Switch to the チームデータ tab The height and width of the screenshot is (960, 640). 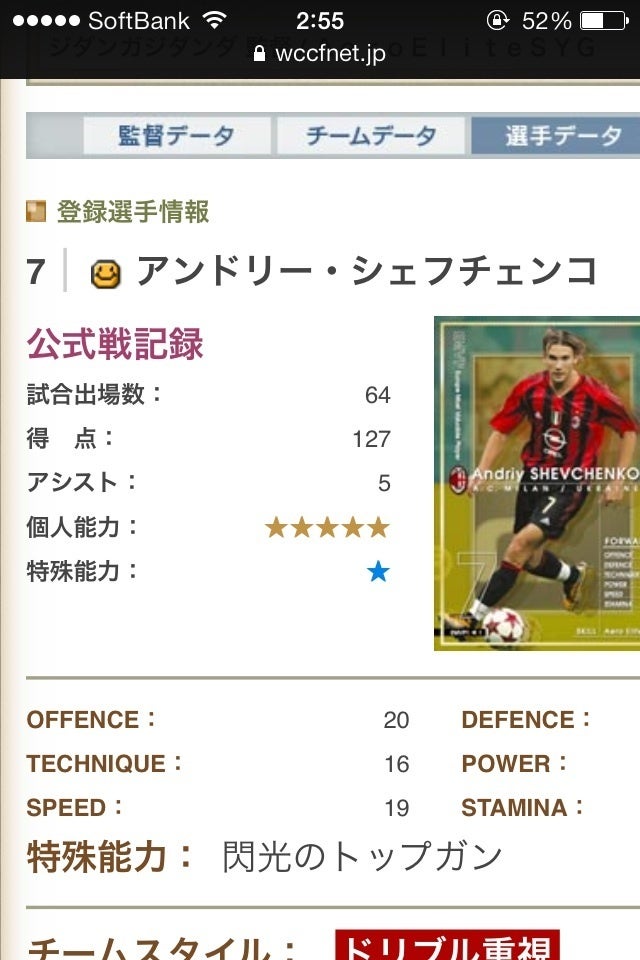pos(370,136)
